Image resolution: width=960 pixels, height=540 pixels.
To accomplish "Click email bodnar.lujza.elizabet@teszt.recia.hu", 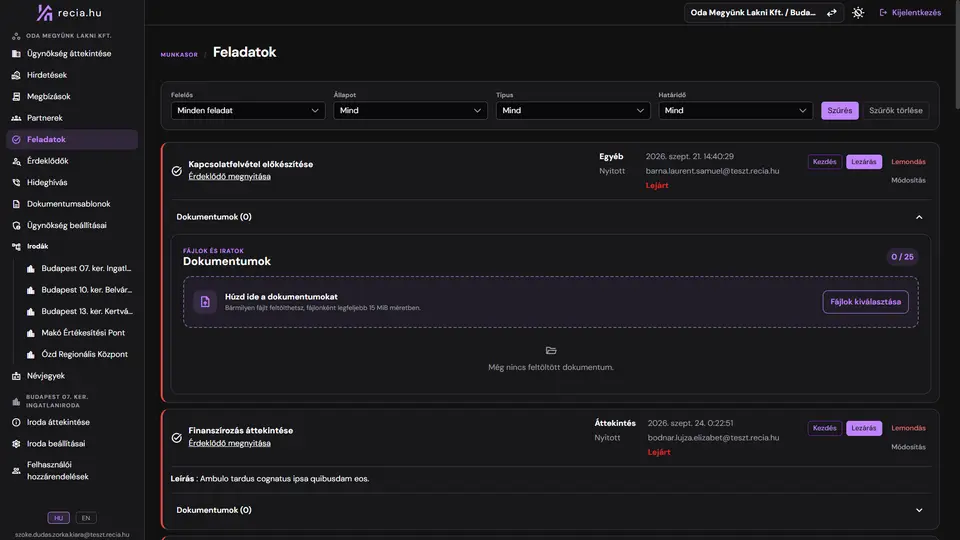I will (x=713, y=438).
